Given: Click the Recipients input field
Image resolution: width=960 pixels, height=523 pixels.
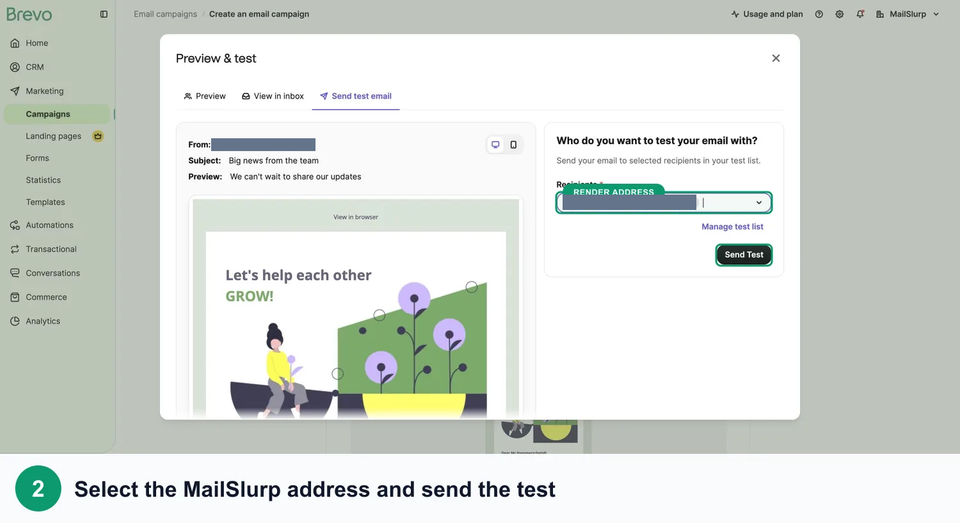Looking at the screenshot, I should (664, 203).
